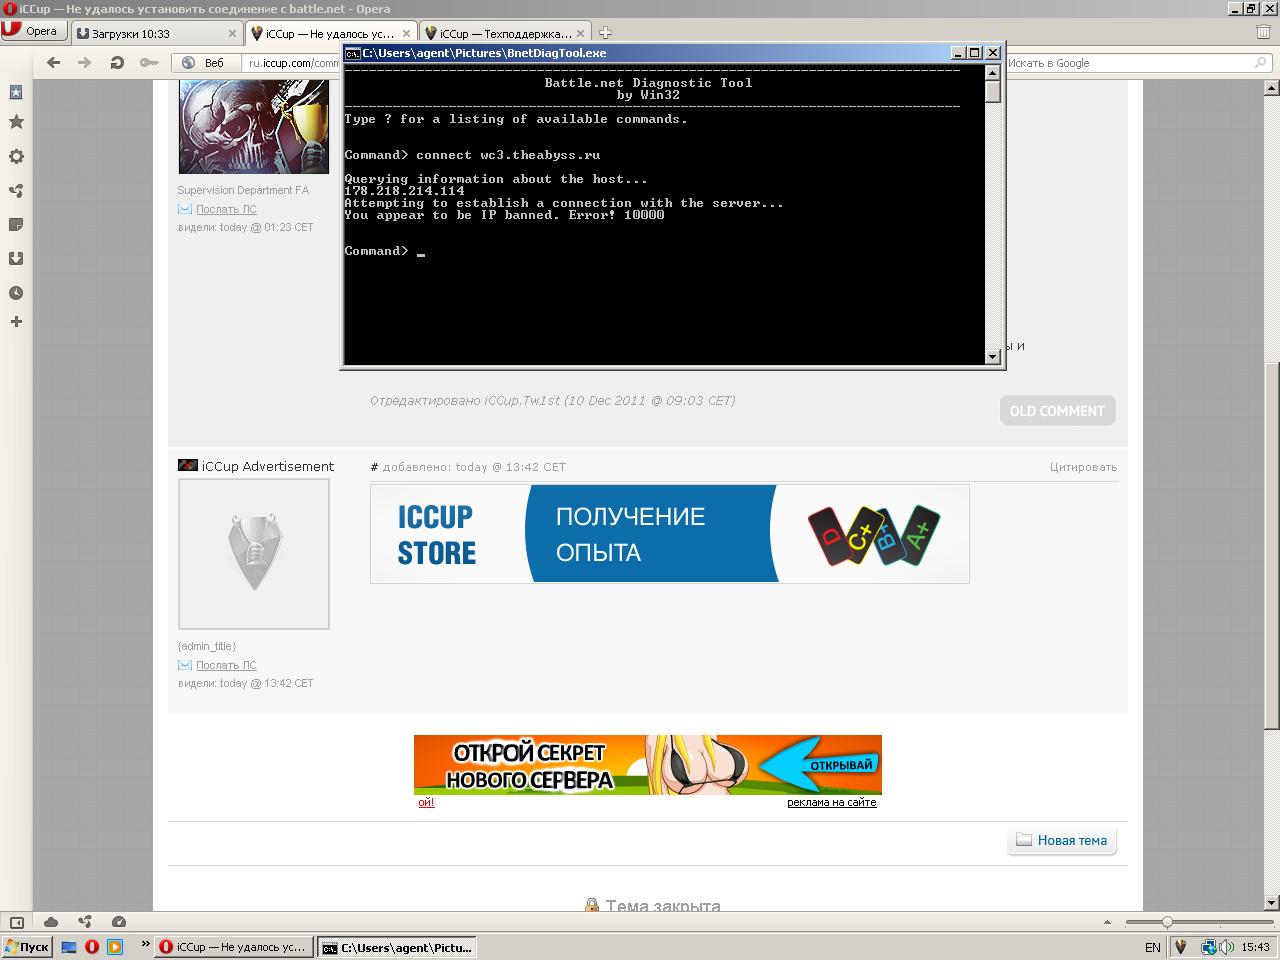
Task: Switch to the Загрузки 10:33 tab
Action: pos(157,33)
